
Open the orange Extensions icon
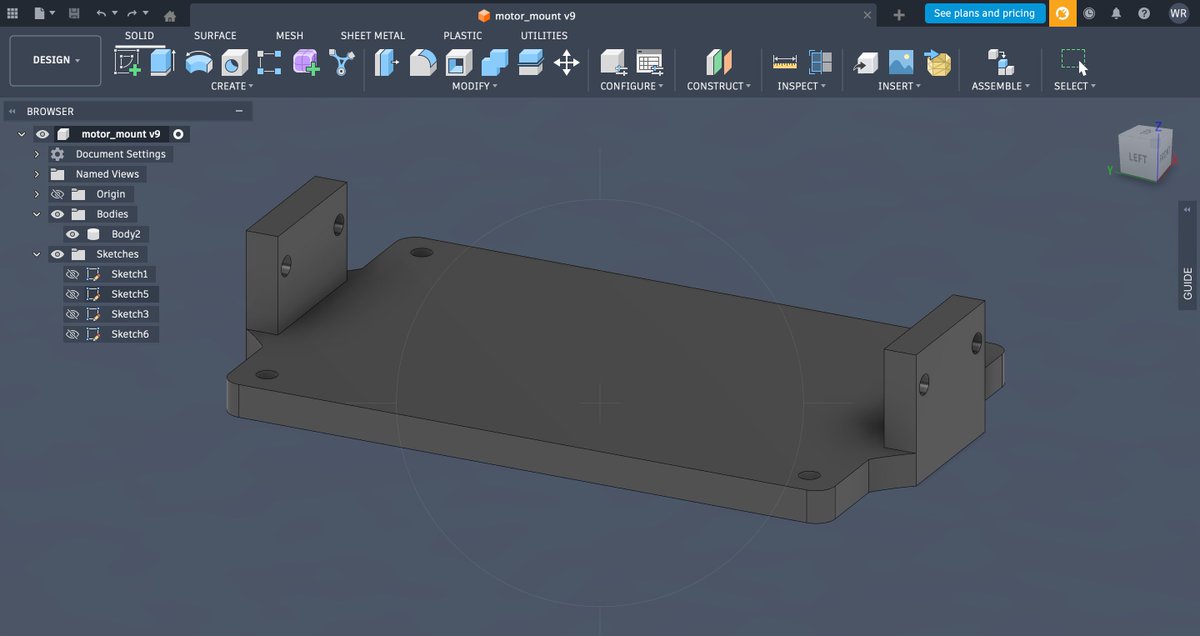coord(1062,14)
